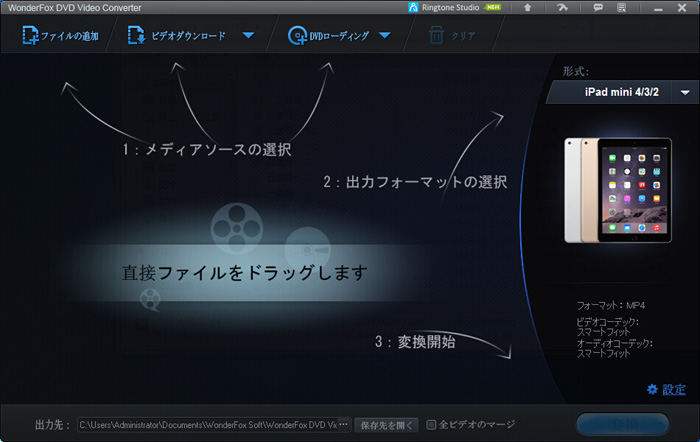
Task: Click the DVDローディング button
Action: click(x=329, y=35)
